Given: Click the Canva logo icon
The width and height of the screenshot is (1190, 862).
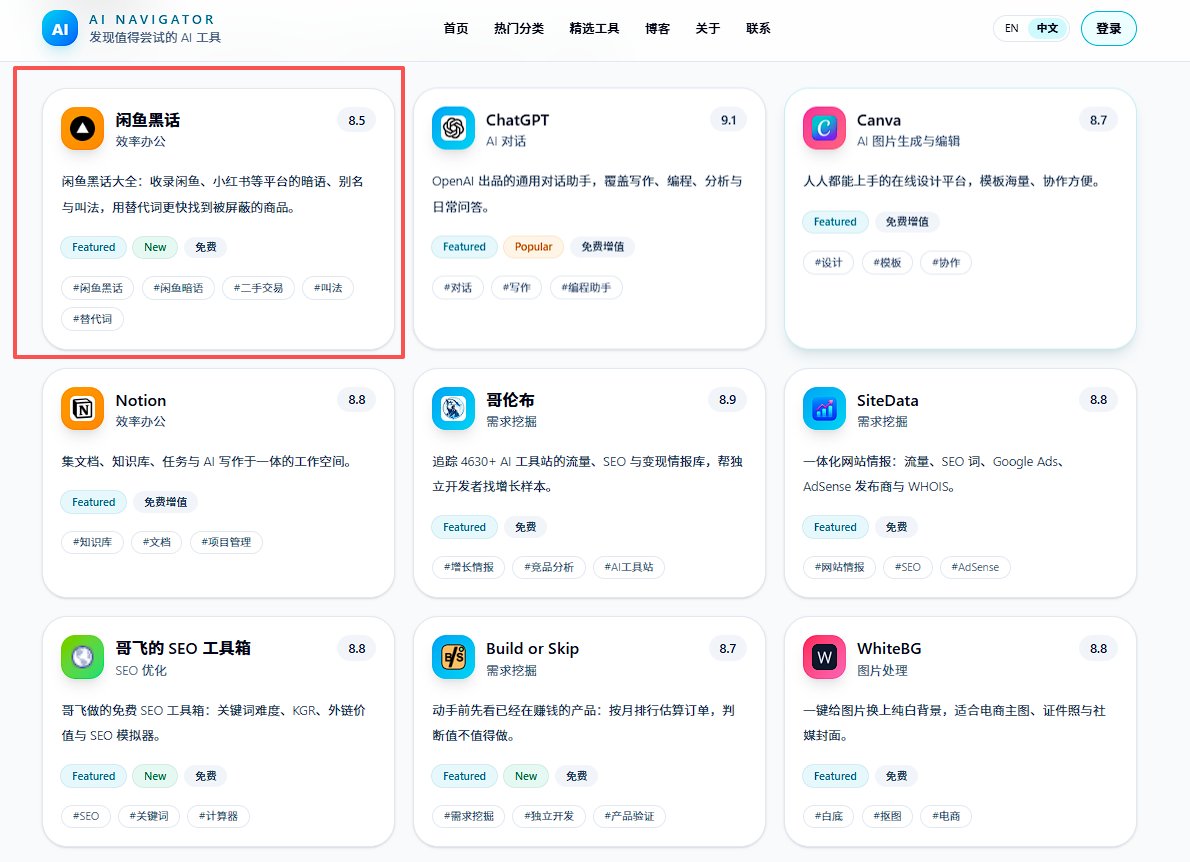Looking at the screenshot, I should pos(824,128).
